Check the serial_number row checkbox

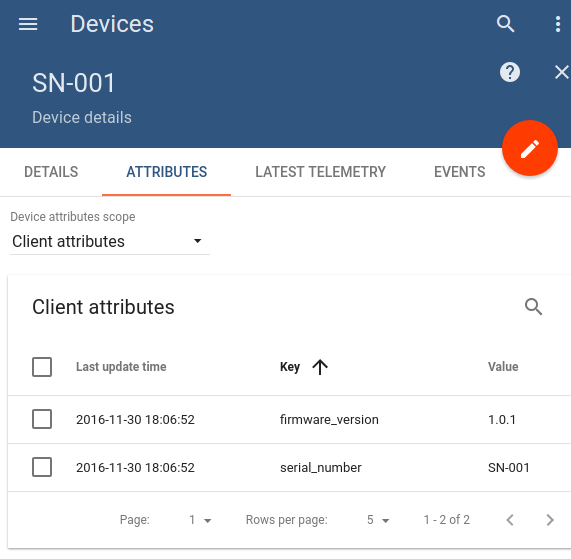[x=42, y=467]
